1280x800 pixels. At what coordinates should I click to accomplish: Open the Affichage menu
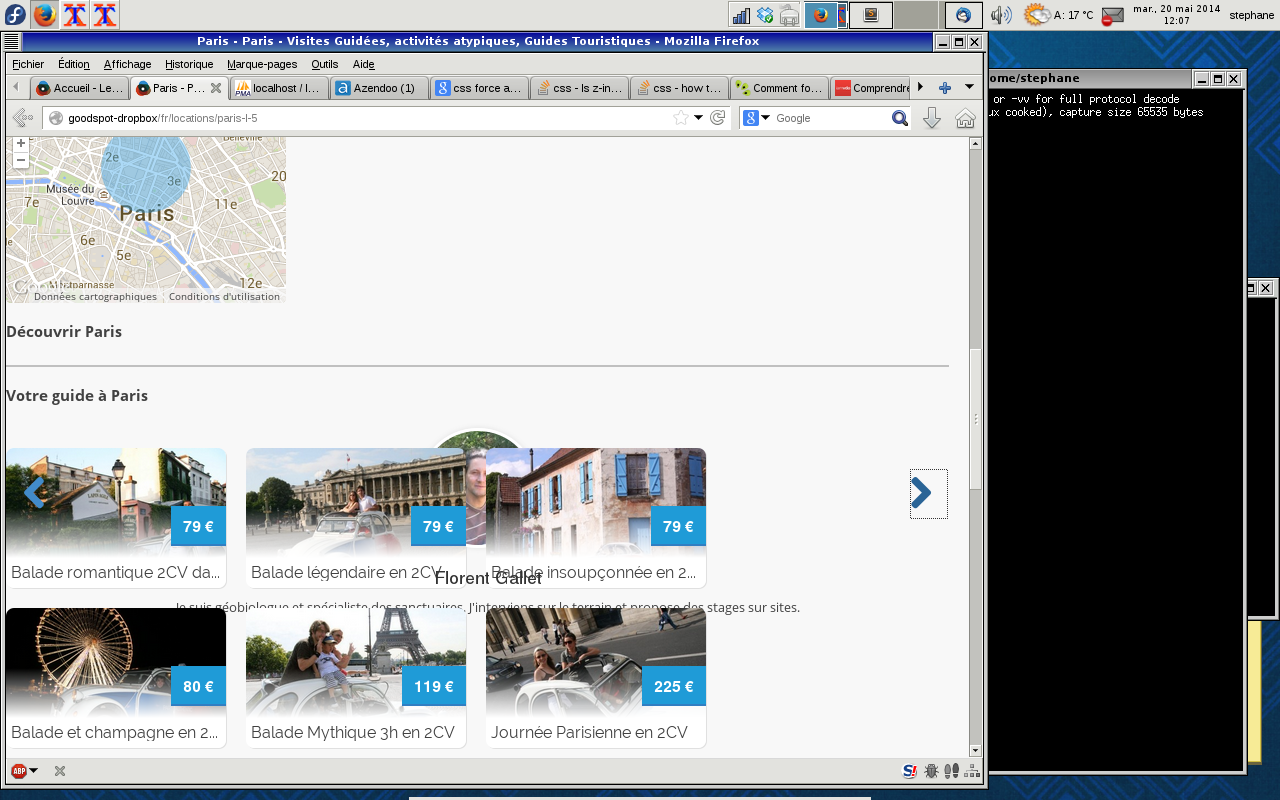coord(128,64)
